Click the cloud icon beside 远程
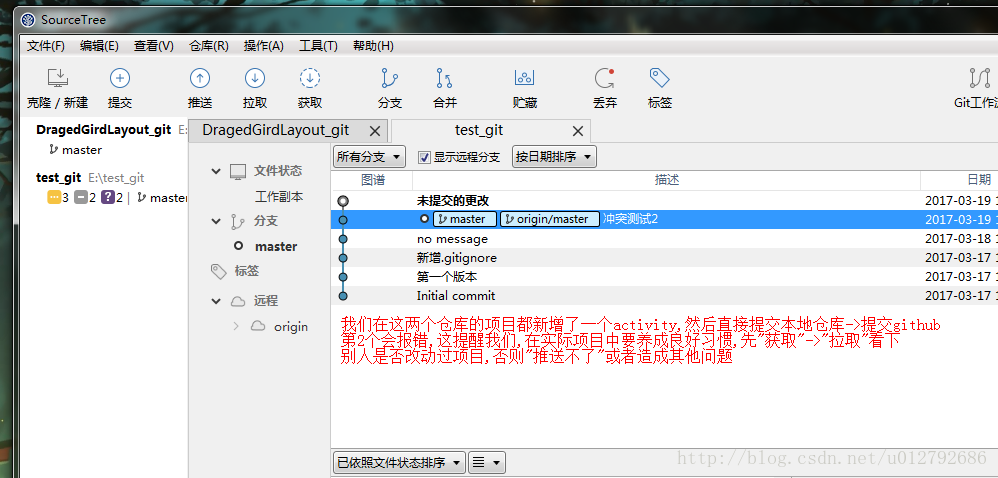 pyautogui.click(x=238, y=301)
